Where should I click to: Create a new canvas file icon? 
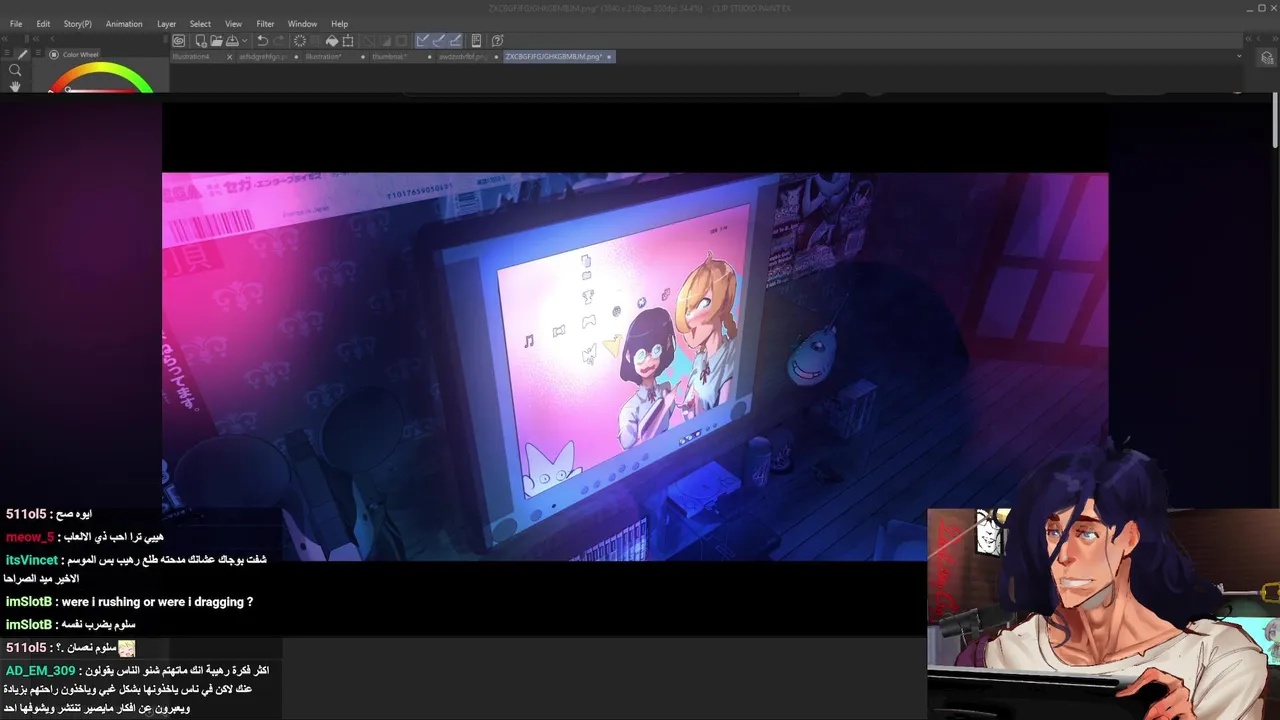[201, 41]
